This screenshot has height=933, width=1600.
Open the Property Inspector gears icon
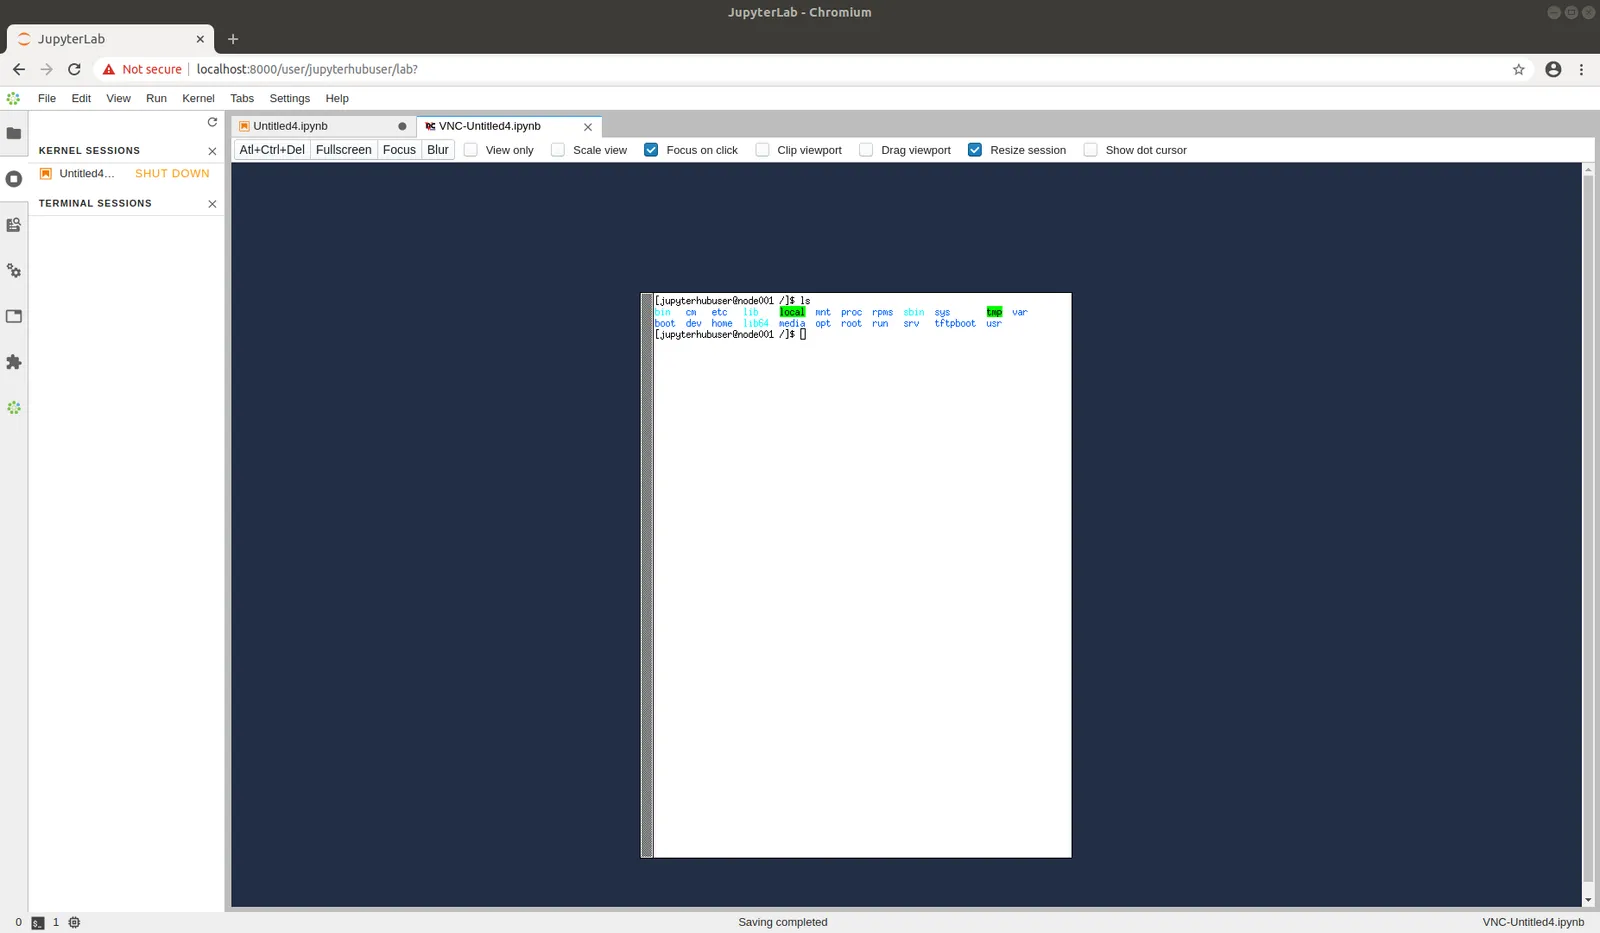click(x=14, y=271)
